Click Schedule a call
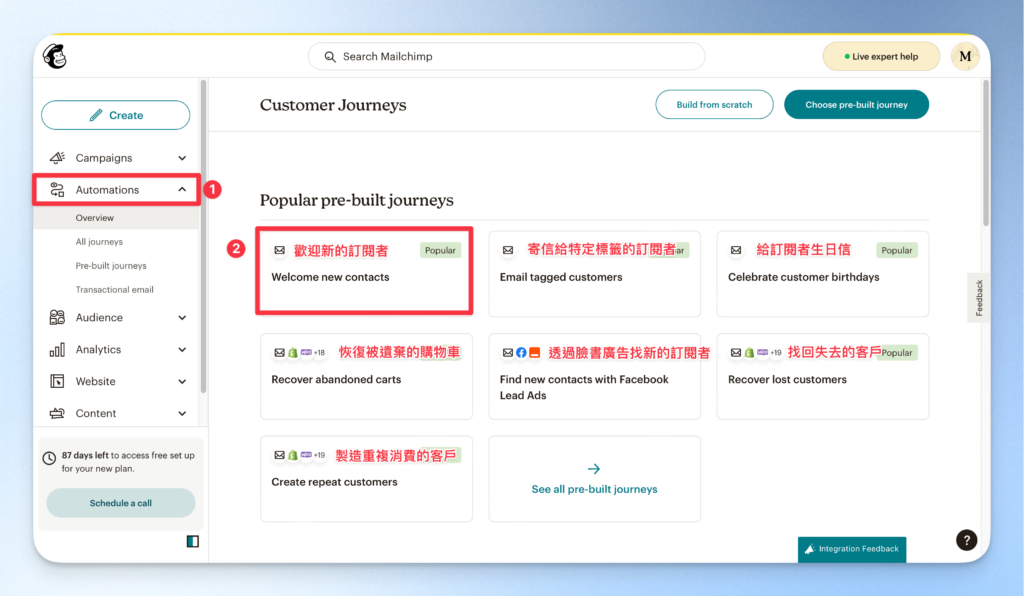Viewport: 1024px width, 596px height. [x=121, y=503]
